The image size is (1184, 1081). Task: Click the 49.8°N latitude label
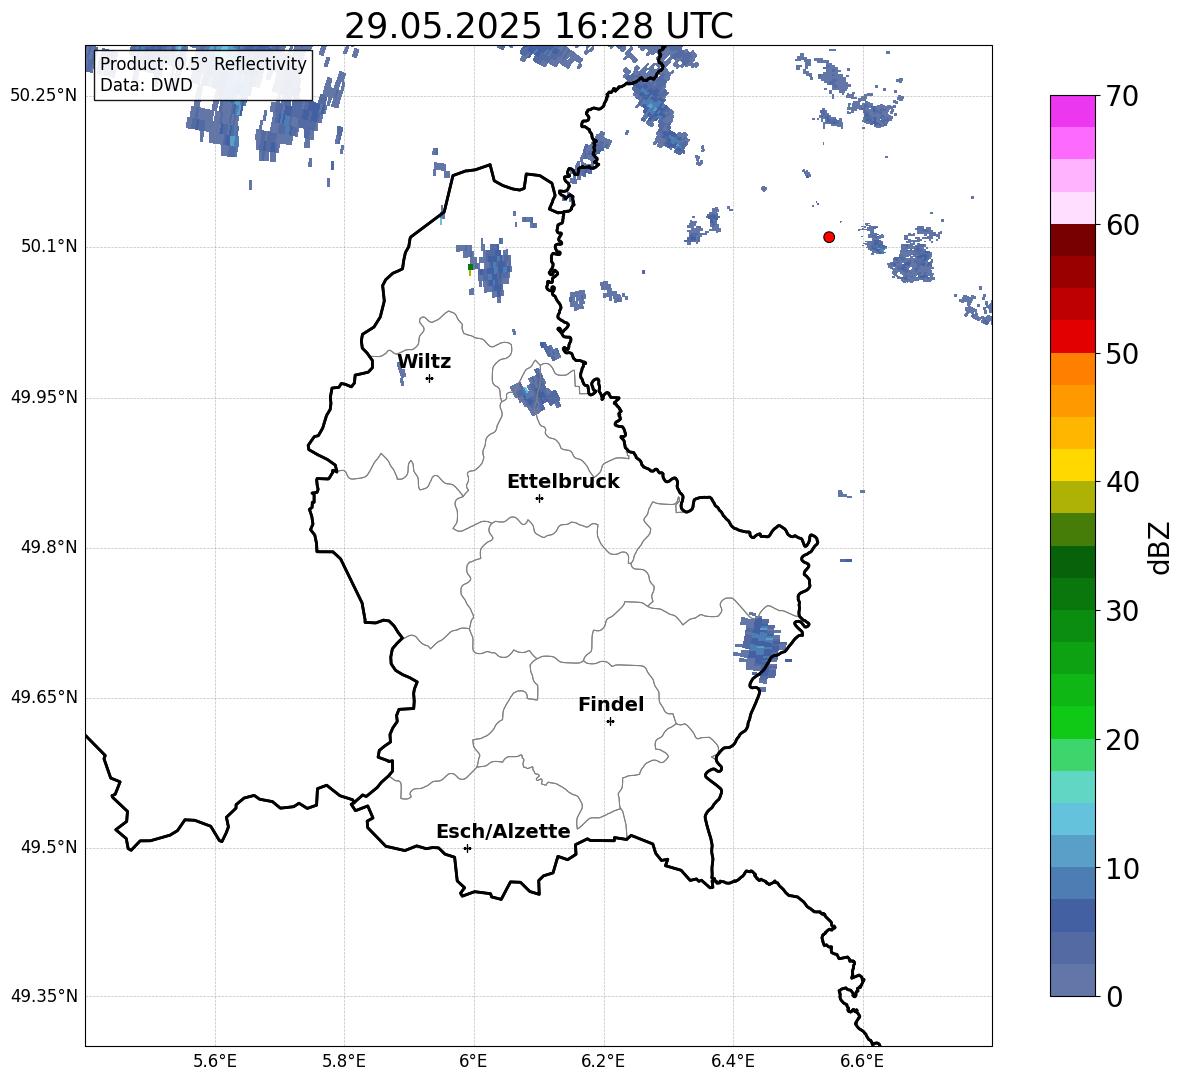point(49,547)
